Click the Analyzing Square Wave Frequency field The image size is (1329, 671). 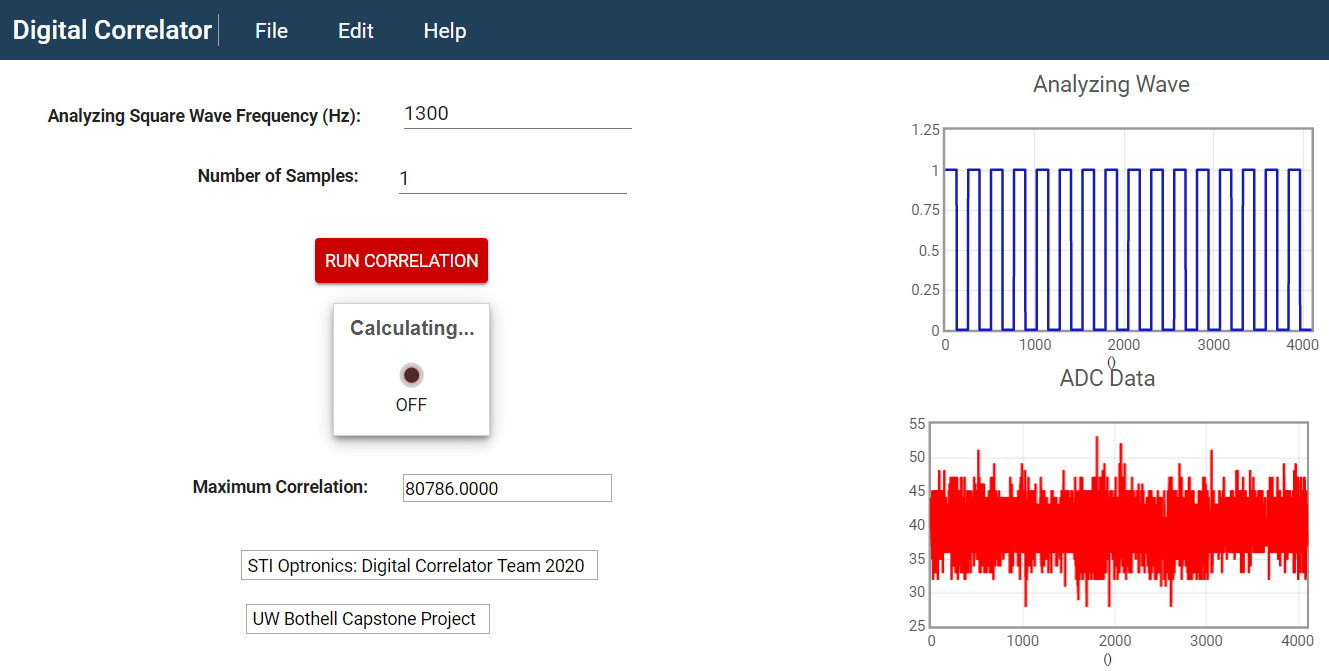516,114
